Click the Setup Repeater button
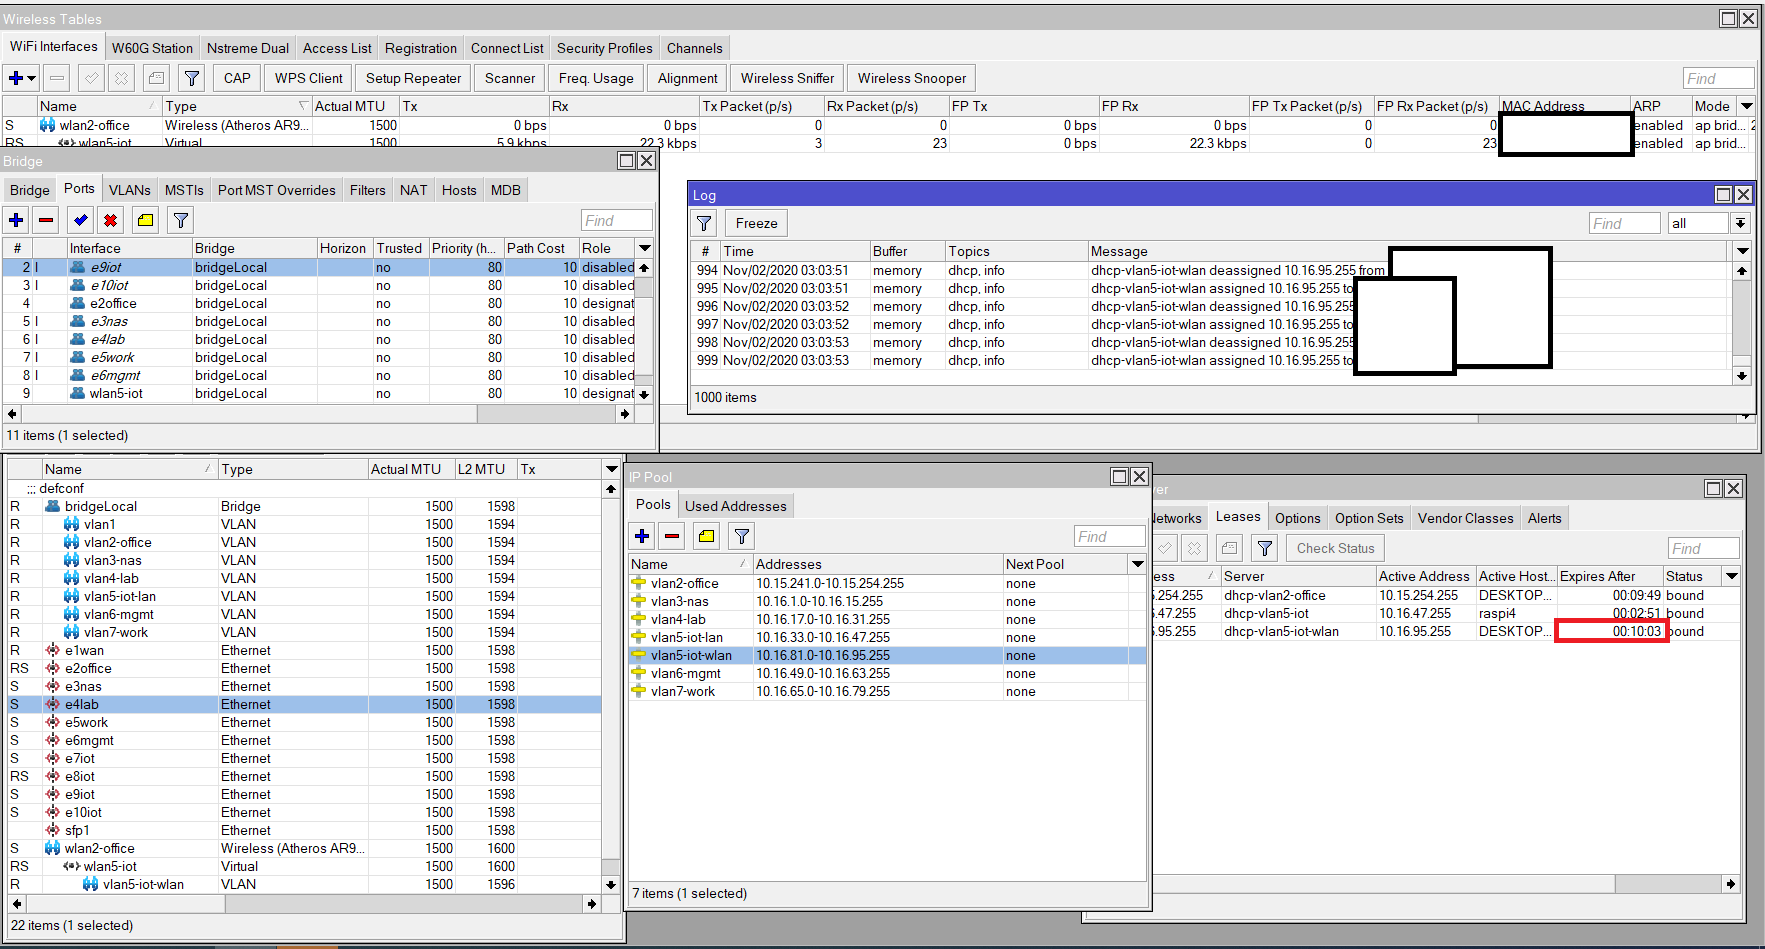Viewport: 1765px width, 949px height. 413,78
